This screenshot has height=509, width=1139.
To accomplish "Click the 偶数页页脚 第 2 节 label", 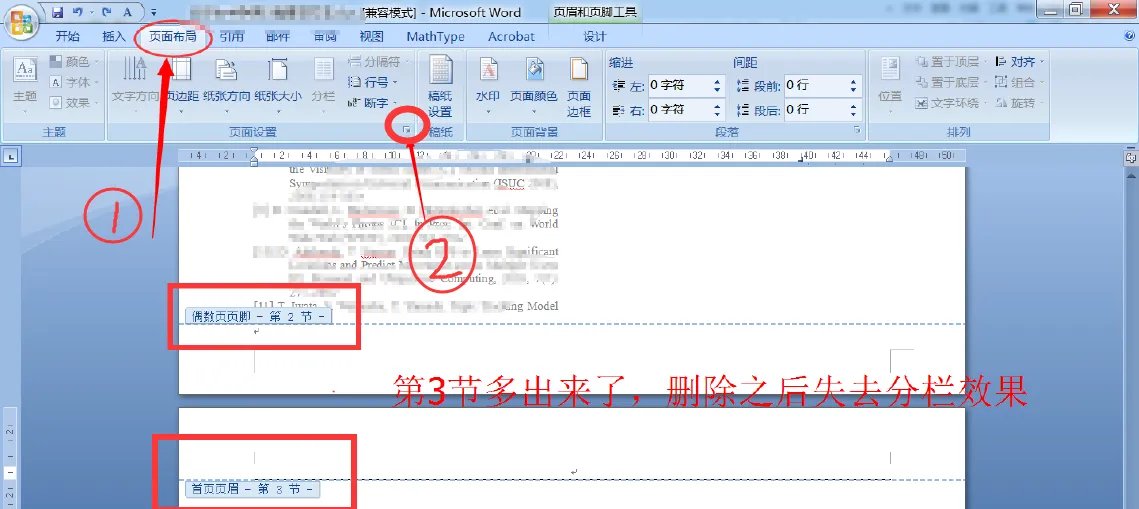I will 259,317.
